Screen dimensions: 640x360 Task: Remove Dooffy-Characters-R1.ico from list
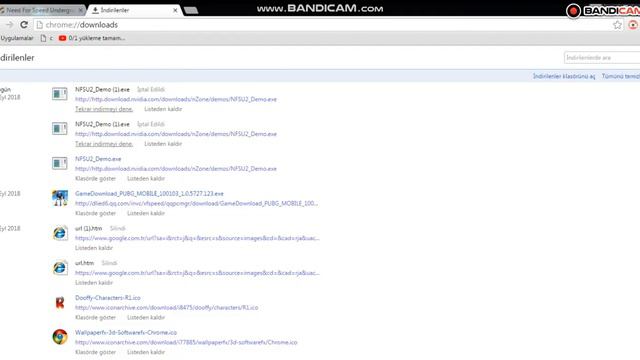coord(146,317)
